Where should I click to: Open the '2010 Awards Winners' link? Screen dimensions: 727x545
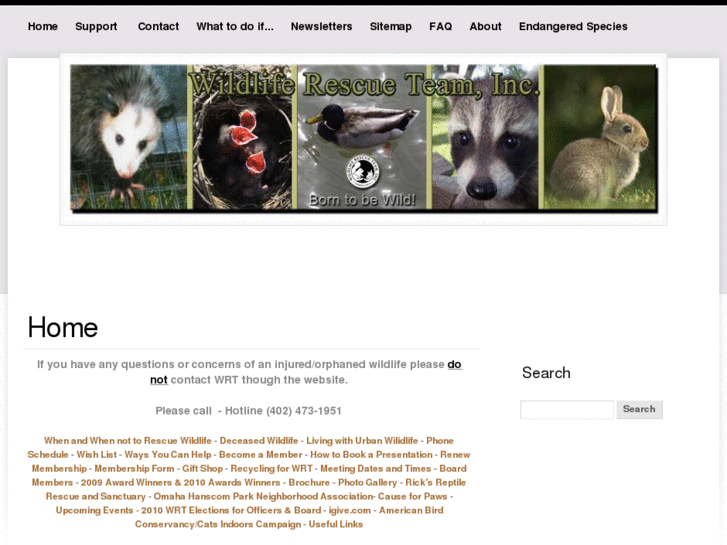pyautogui.click(x=232, y=482)
